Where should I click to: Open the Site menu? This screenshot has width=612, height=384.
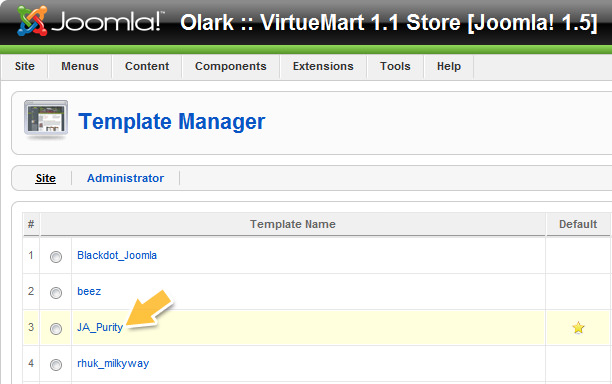[25, 66]
